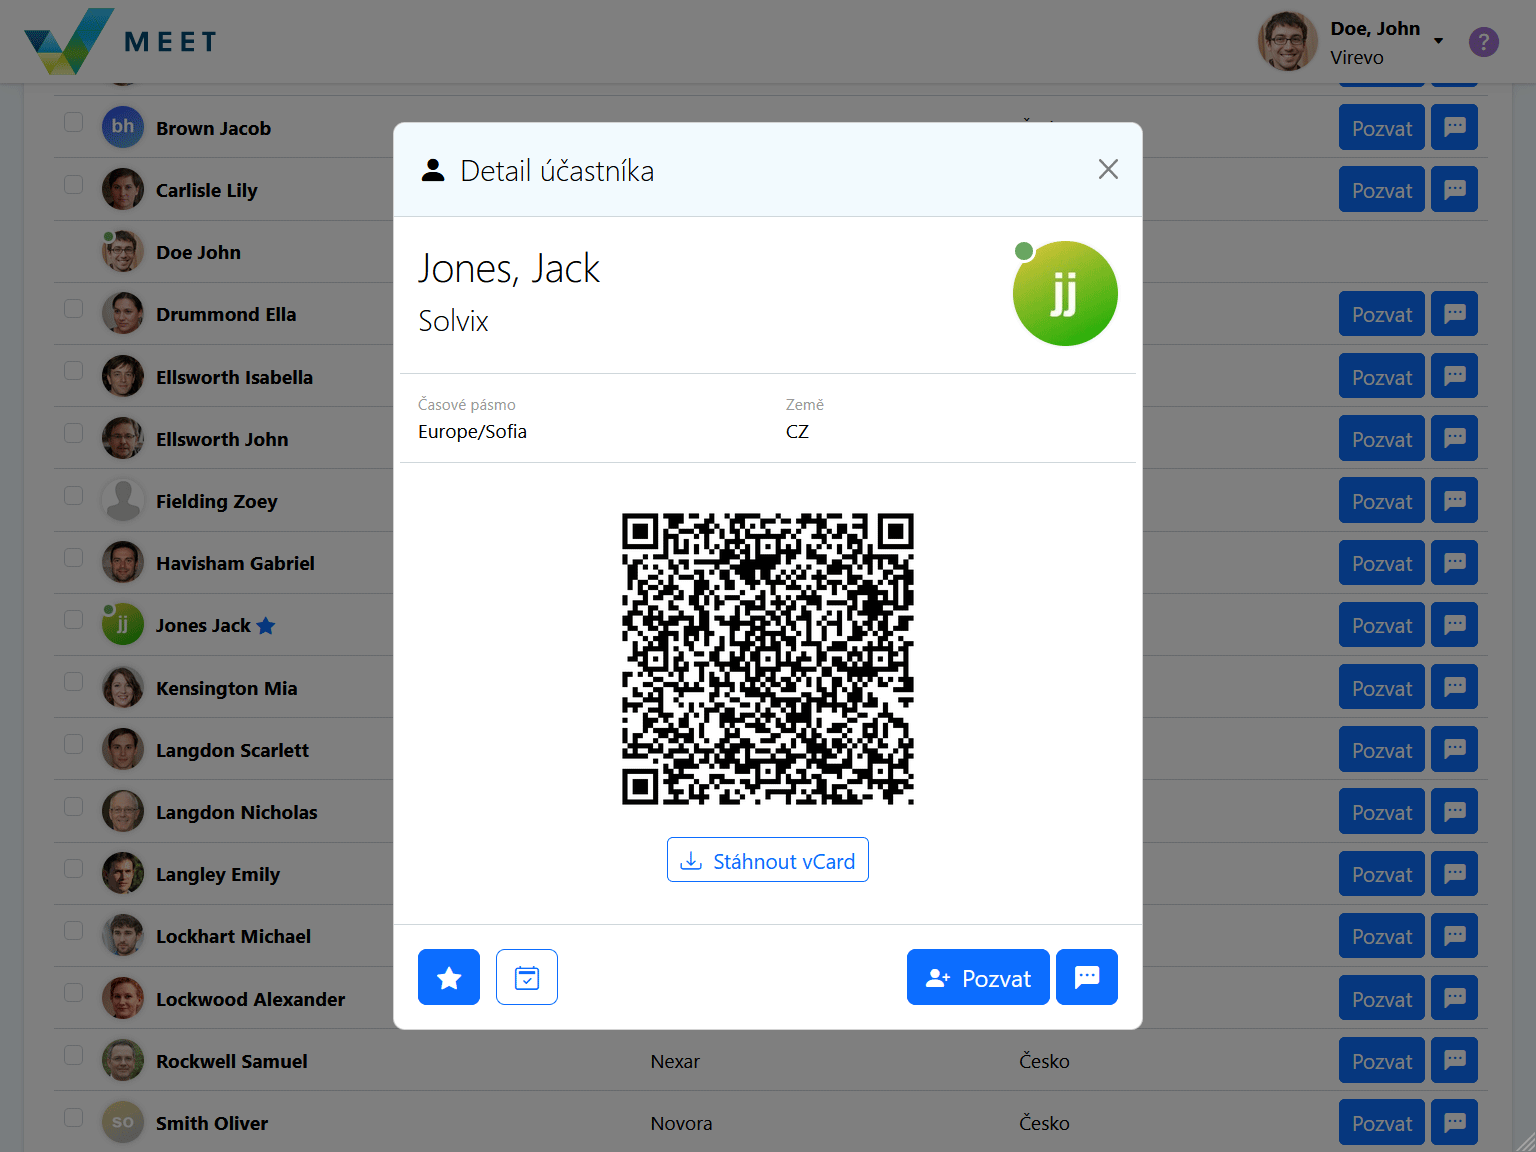Click Fielding Zoey placeholder avatar
Screen dimensions: 1536x1152
coord(123,500)
